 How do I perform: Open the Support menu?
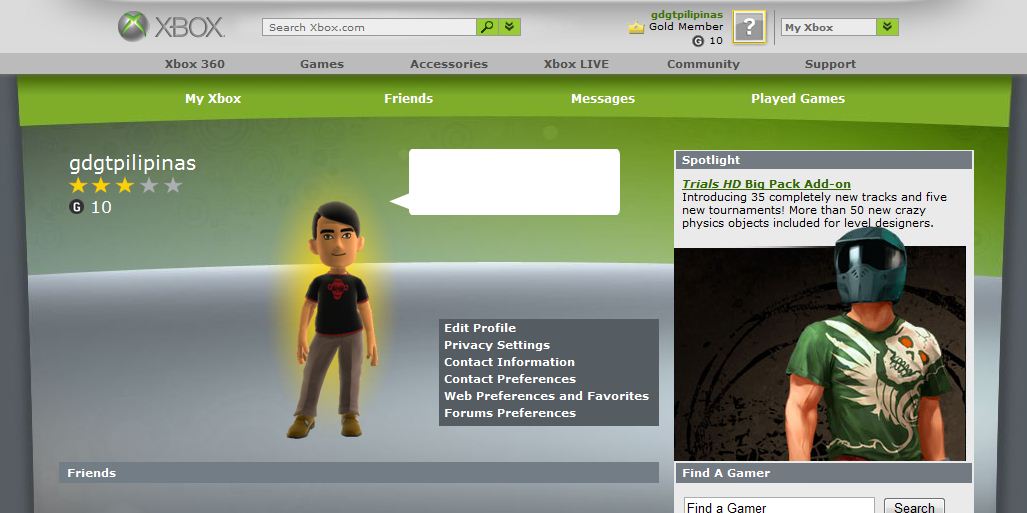[x=830, y=64]
